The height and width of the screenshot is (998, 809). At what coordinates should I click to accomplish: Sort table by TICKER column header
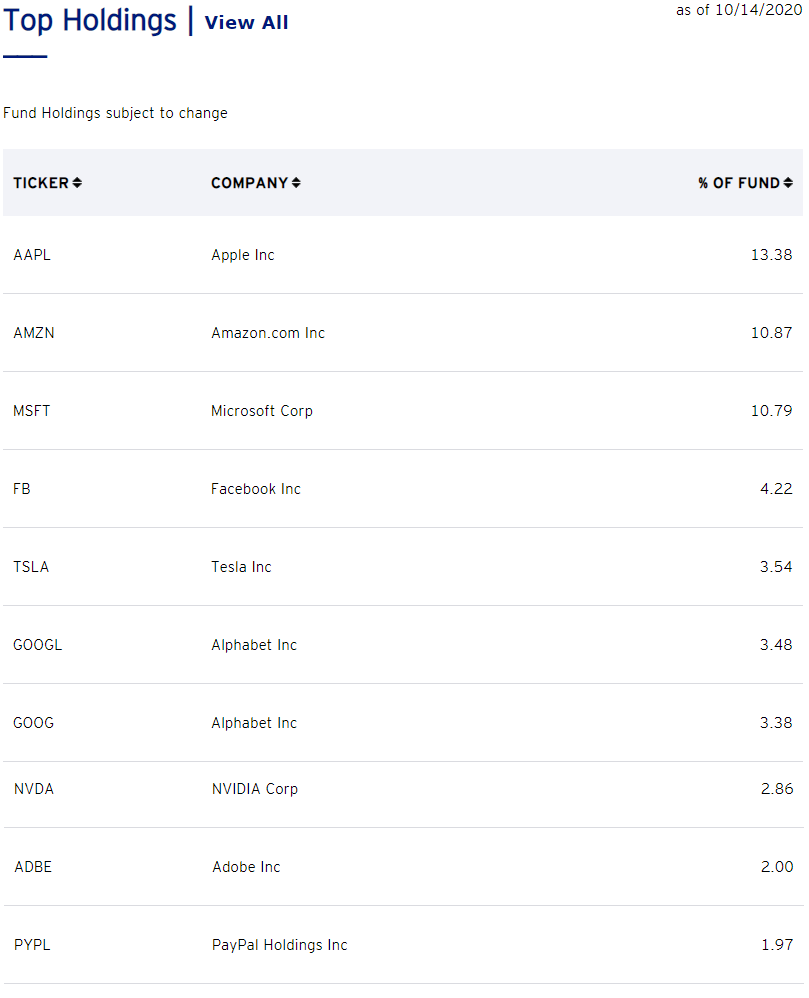(x=41, y=183)
